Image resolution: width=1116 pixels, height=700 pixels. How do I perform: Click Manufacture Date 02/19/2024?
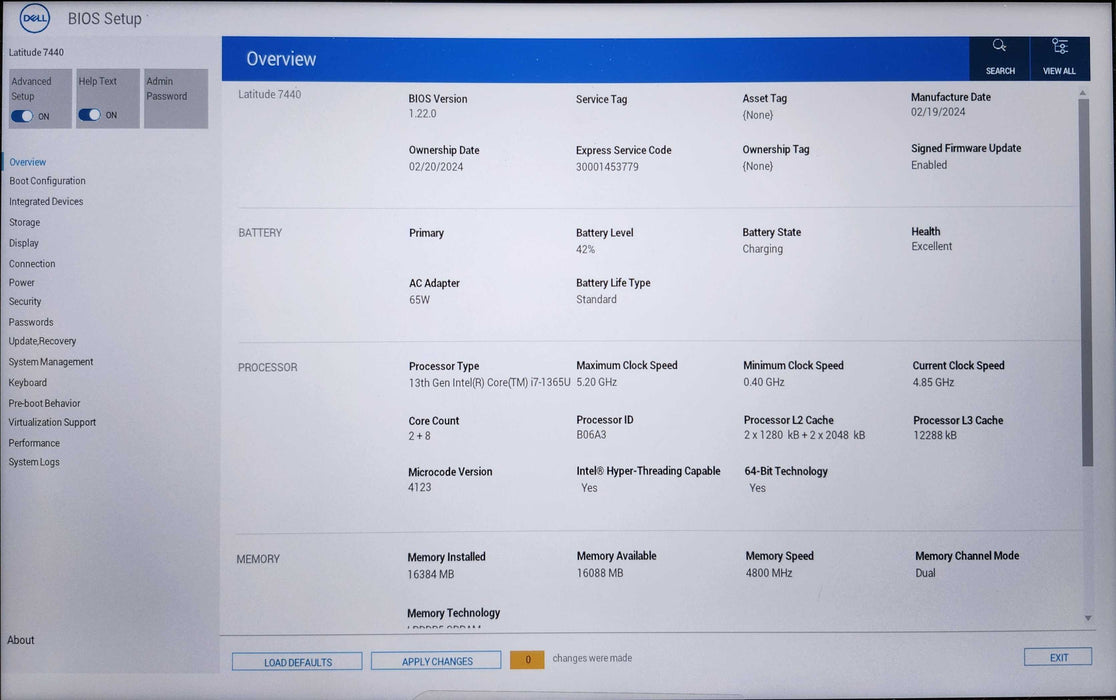click(x=938, y=112)
